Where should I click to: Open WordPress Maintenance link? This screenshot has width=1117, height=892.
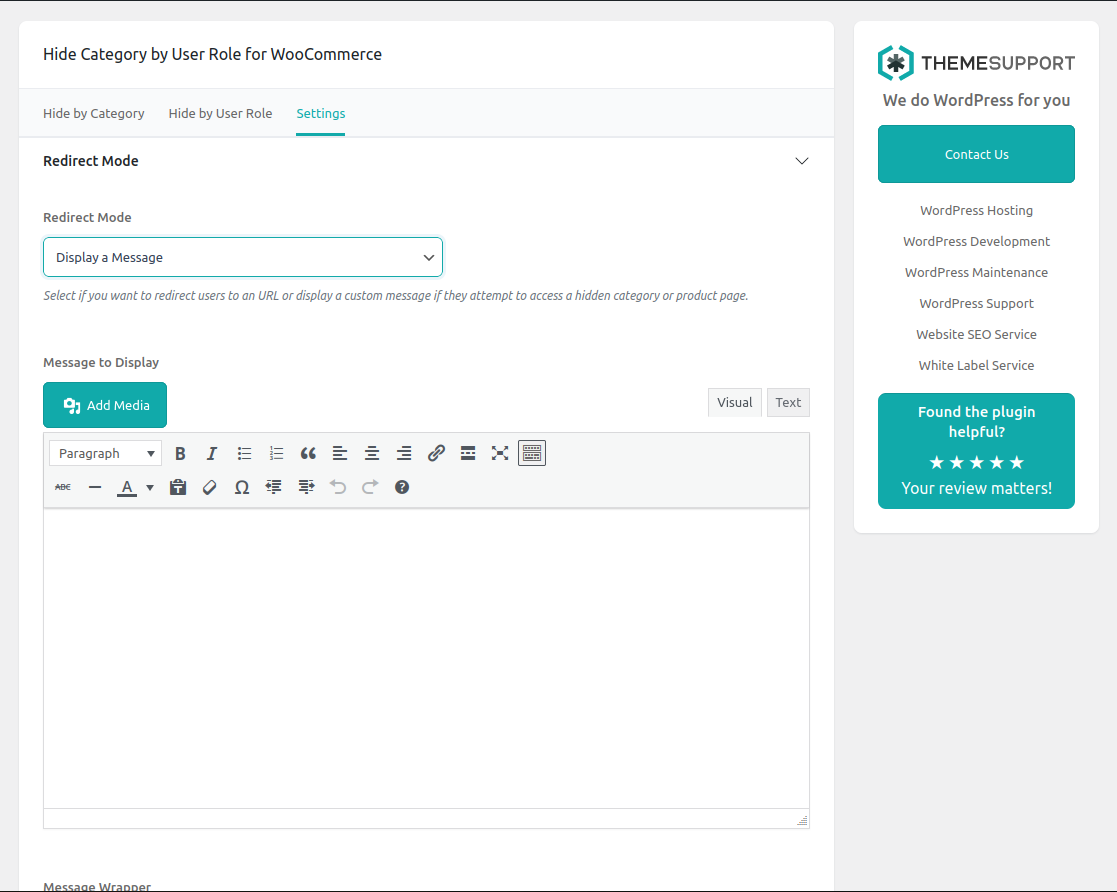click(x=976, y=272)
